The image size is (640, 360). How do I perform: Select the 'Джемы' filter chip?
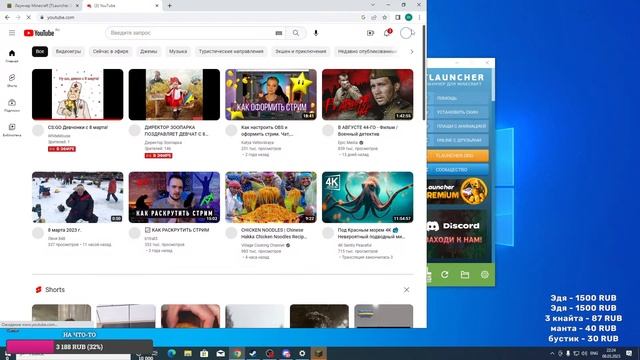(x=149, y=51)
